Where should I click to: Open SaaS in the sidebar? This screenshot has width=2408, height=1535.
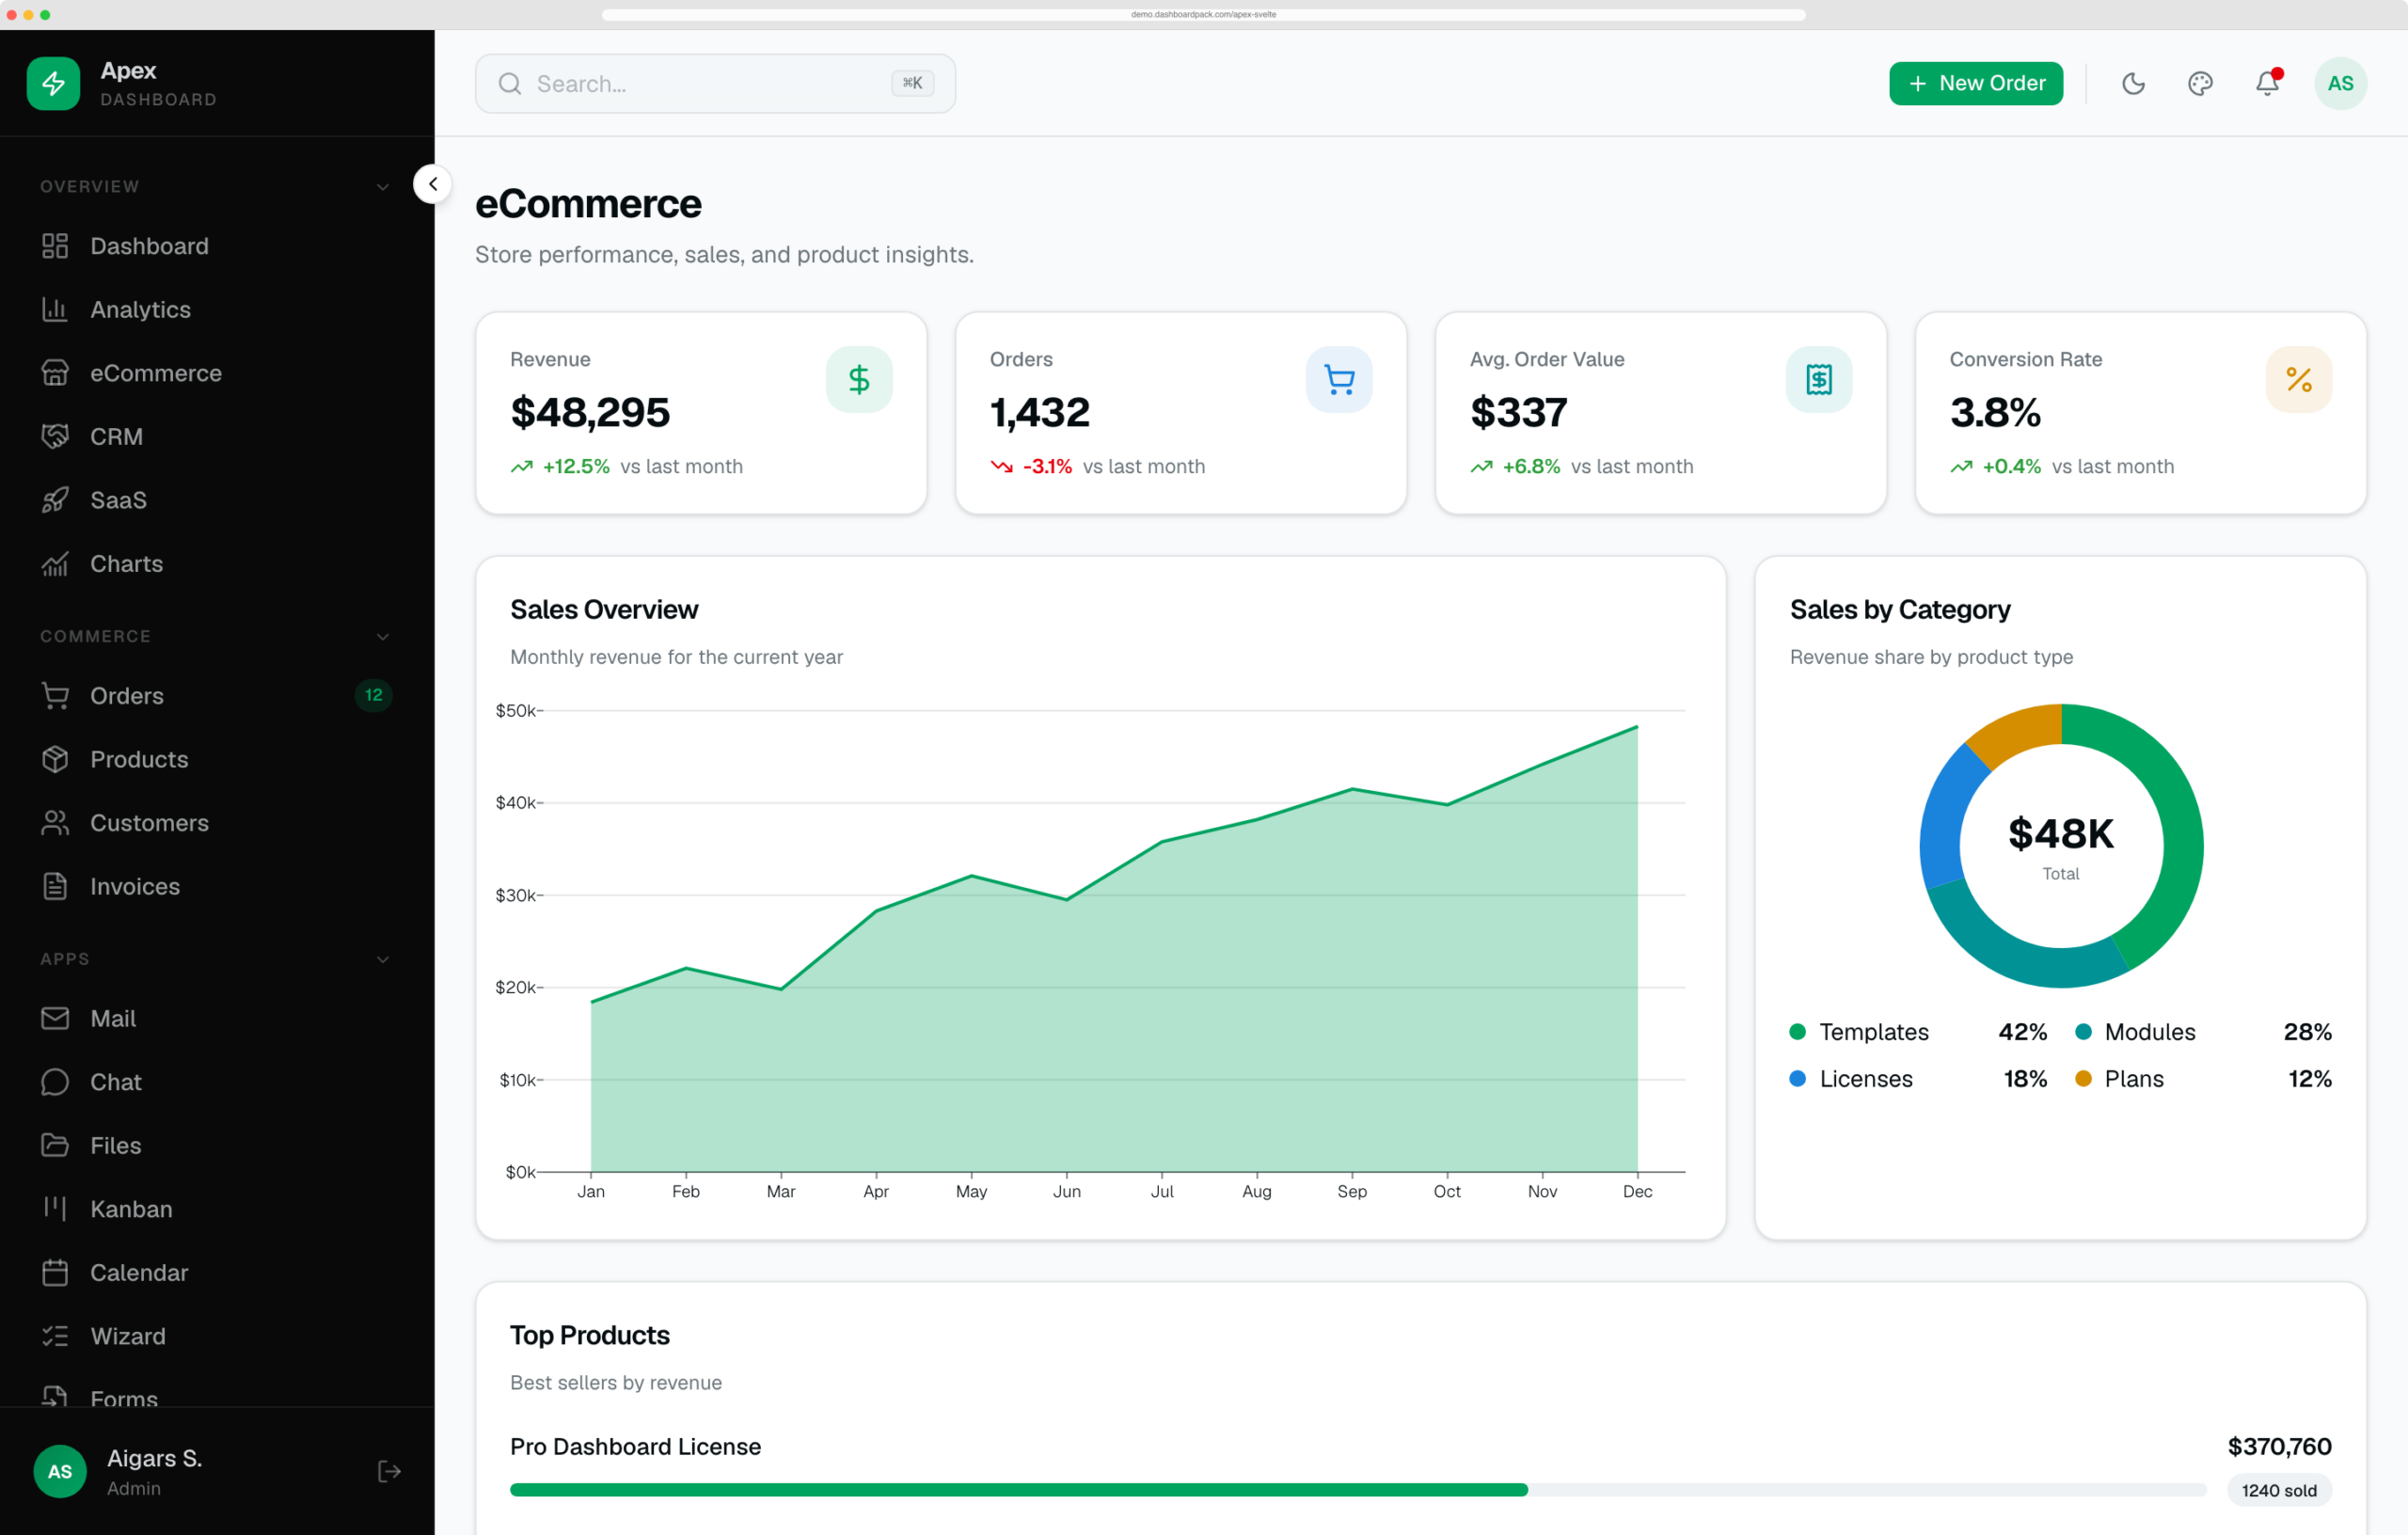pyautogui.click(x=216, y=500)
